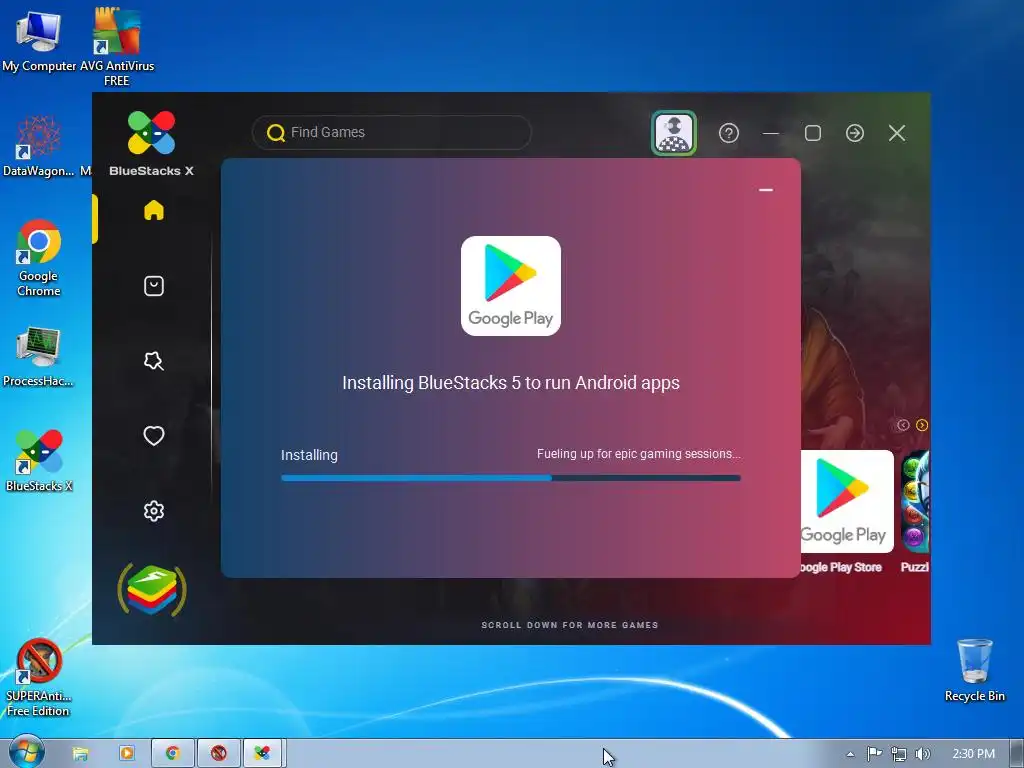
Task: Click the next carousel arrow
Action: [921, 425]
